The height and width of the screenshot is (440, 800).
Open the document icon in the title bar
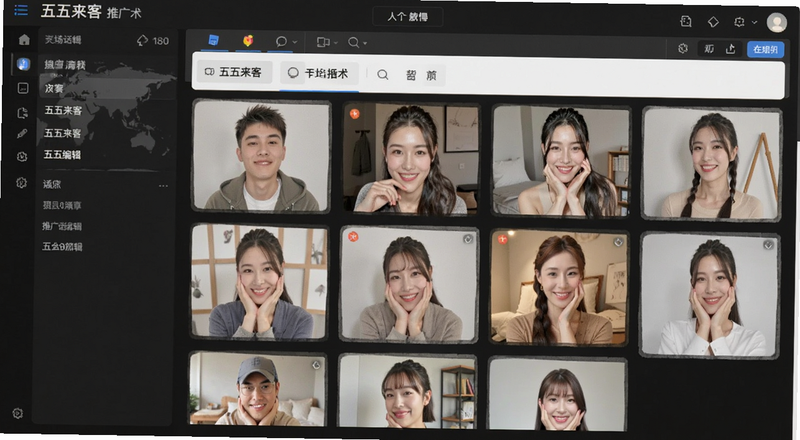coord(686,21)
